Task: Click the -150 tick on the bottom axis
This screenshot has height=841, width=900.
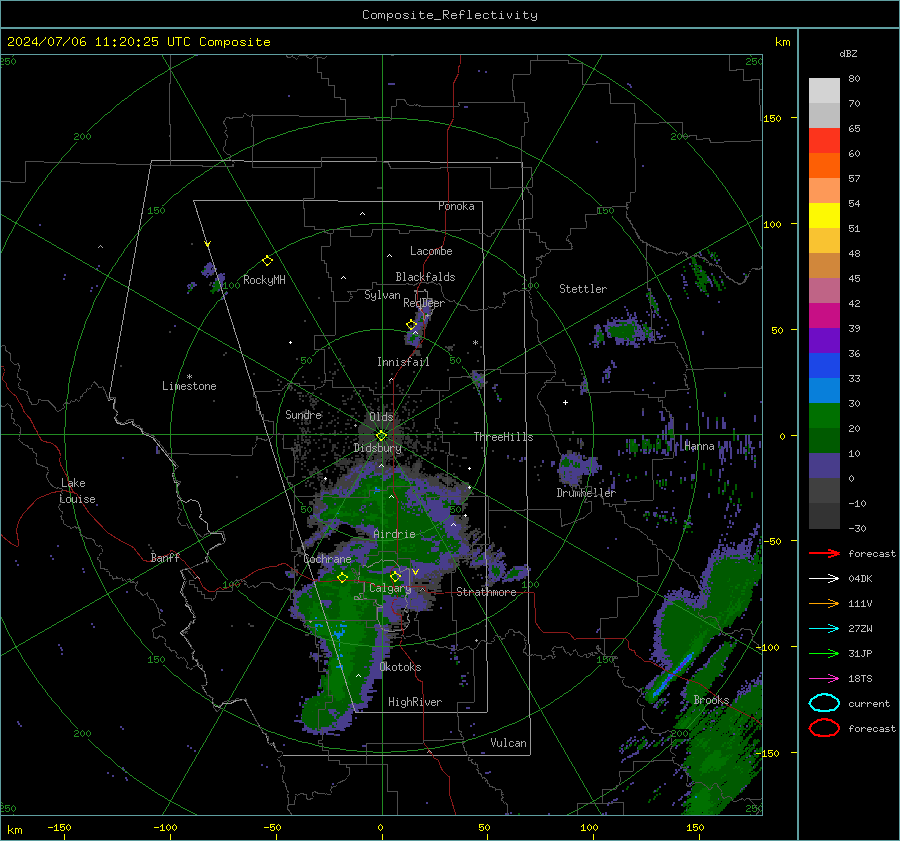Action: (x=59, y=827)
